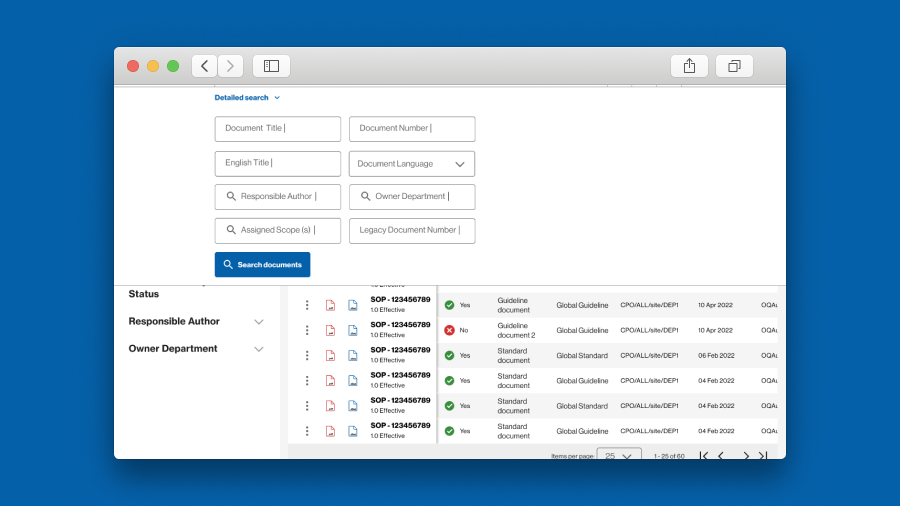This screenshot has height=506, width=900.
Task: Open the share sheet icon
Action: 689,66
